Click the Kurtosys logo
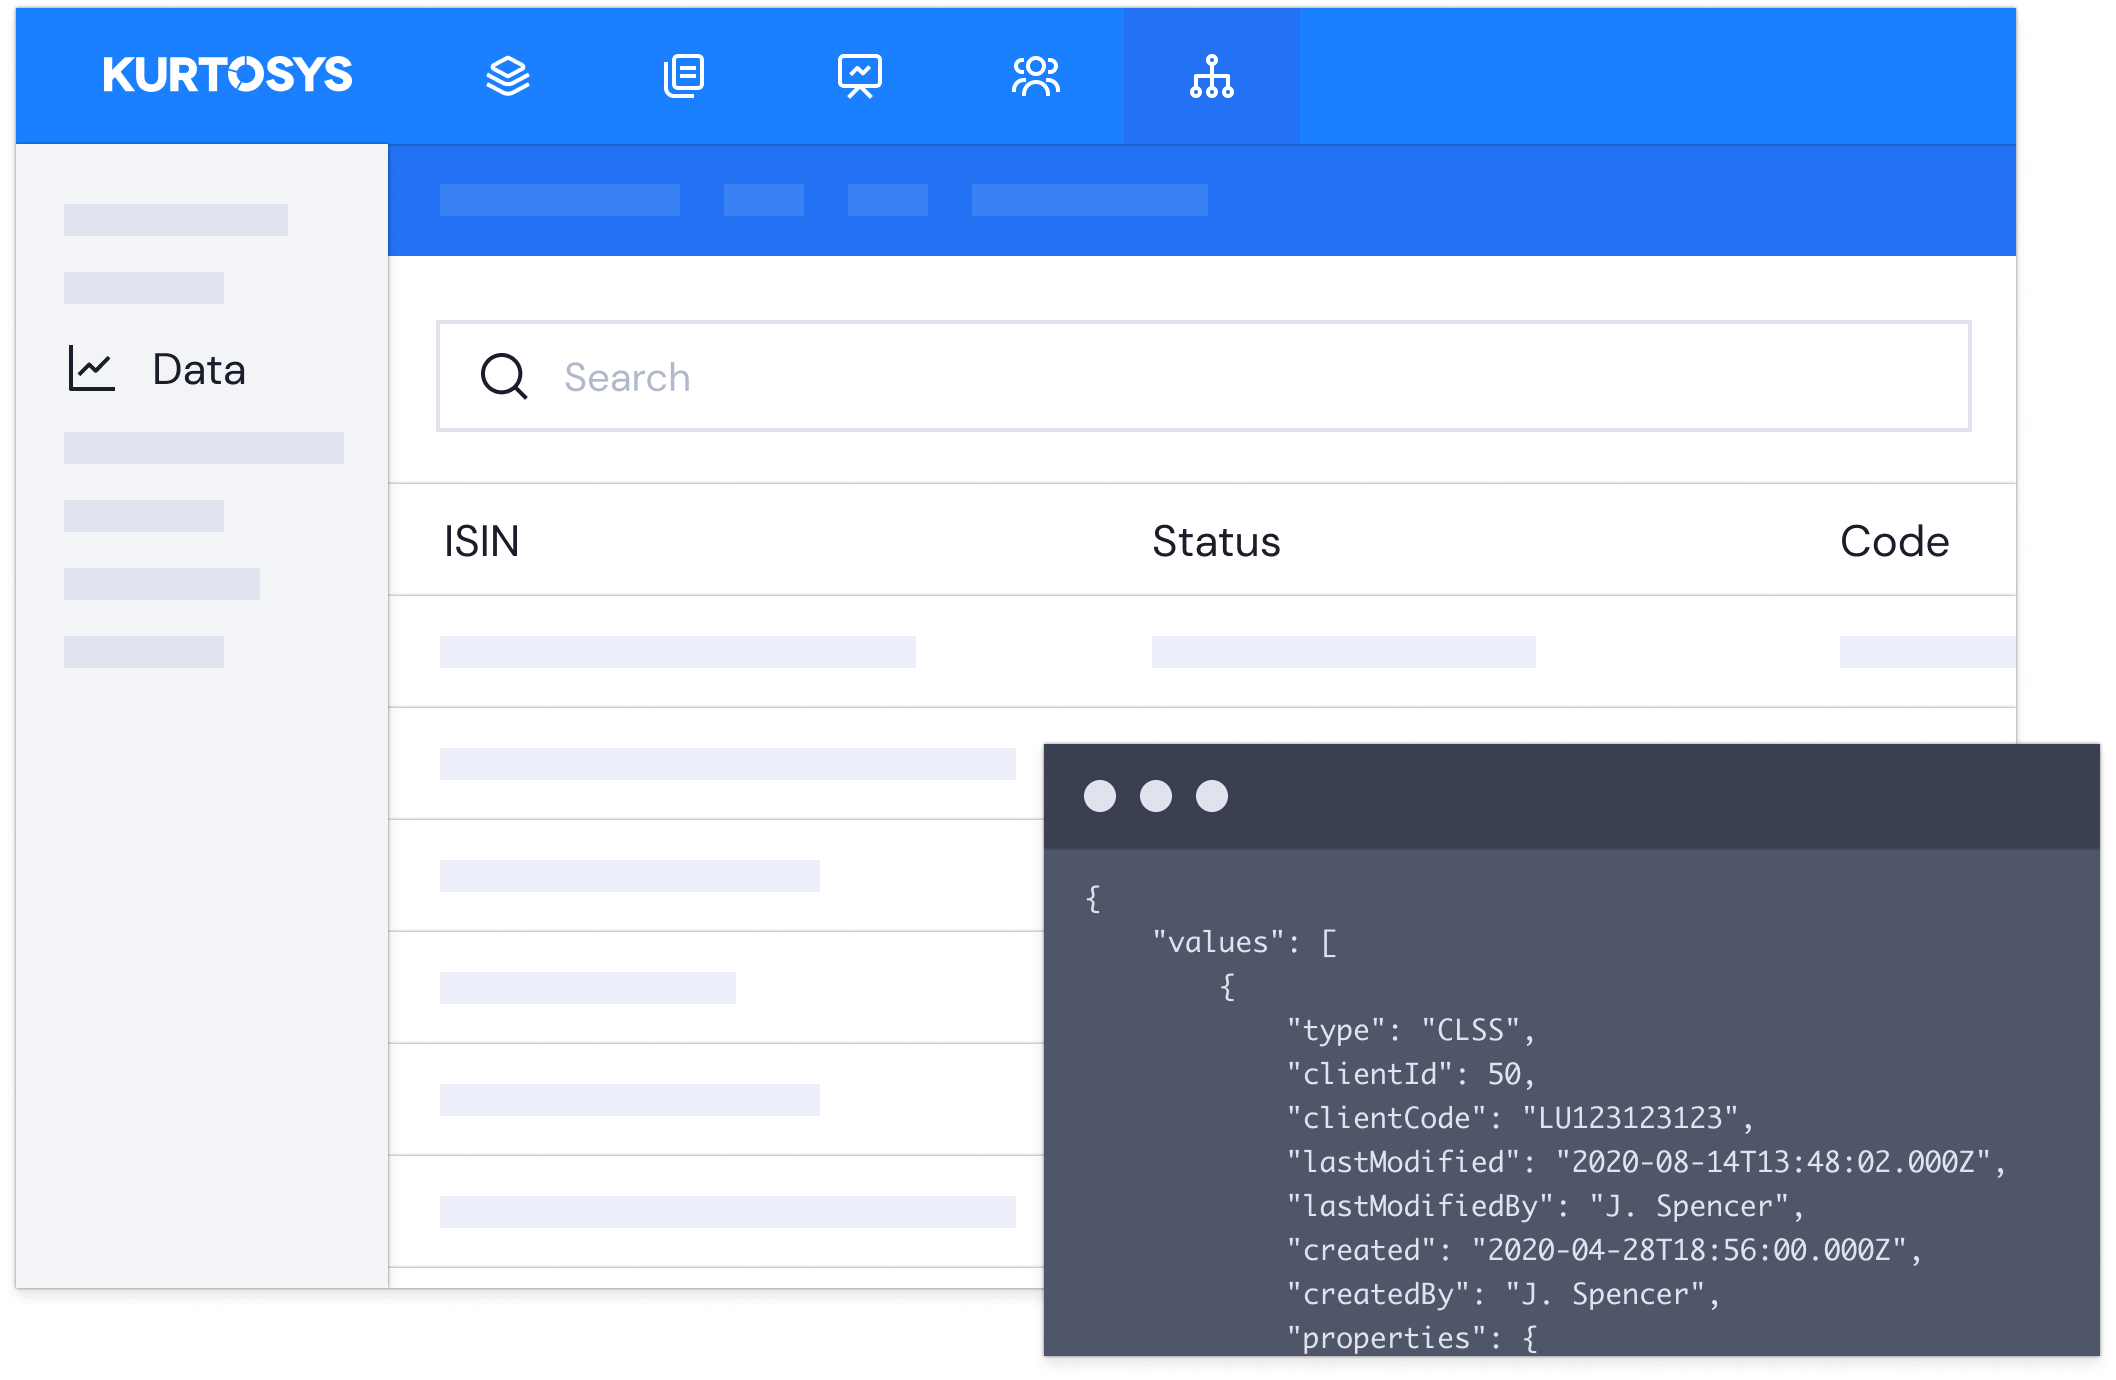2116x1380 pixels. coord(227,75)
